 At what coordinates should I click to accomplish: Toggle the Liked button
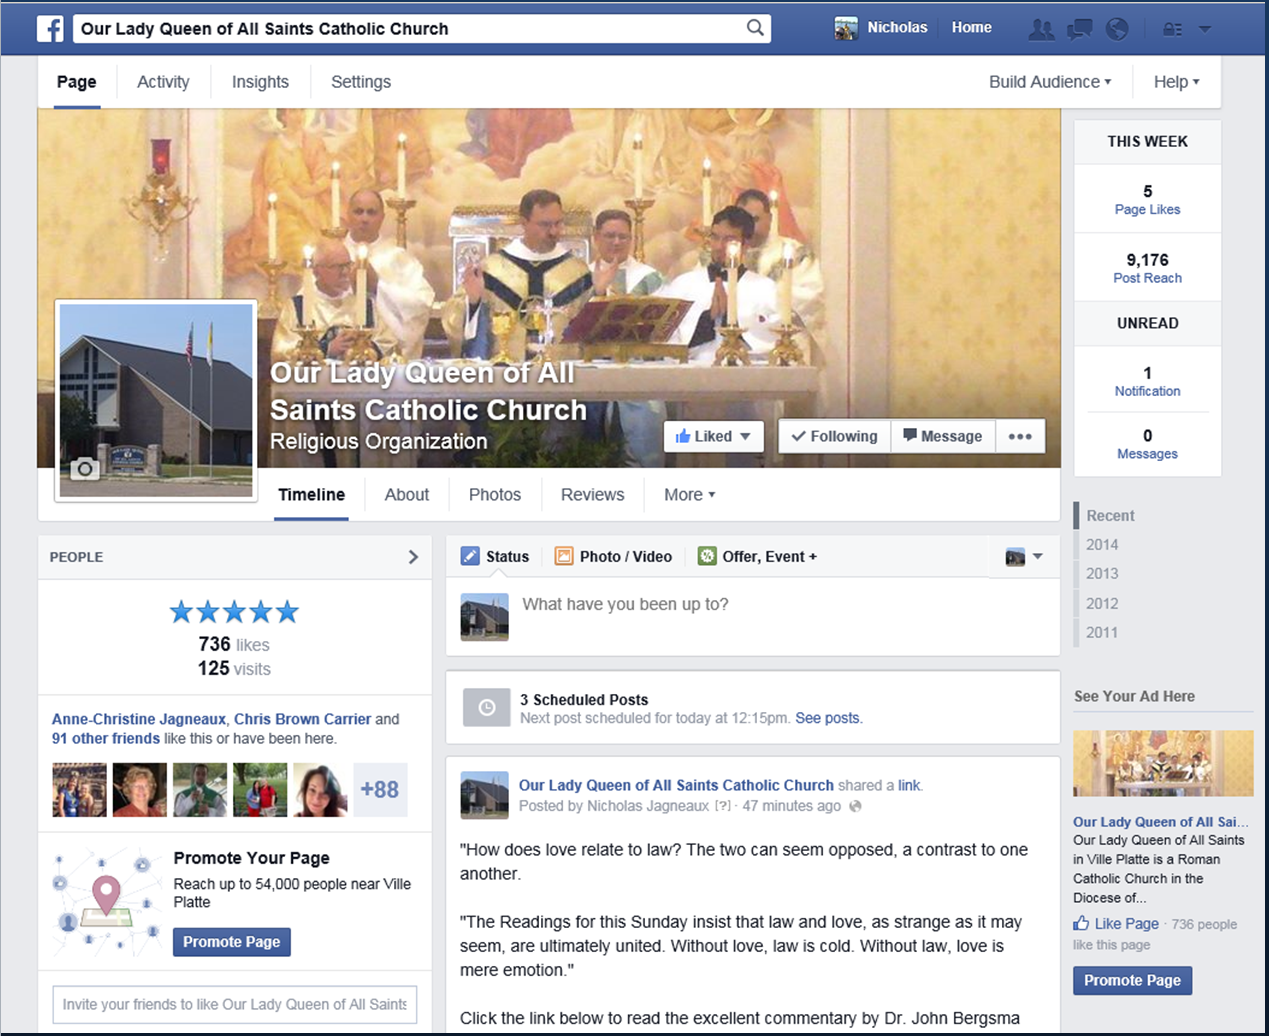[x=713, y=436]
